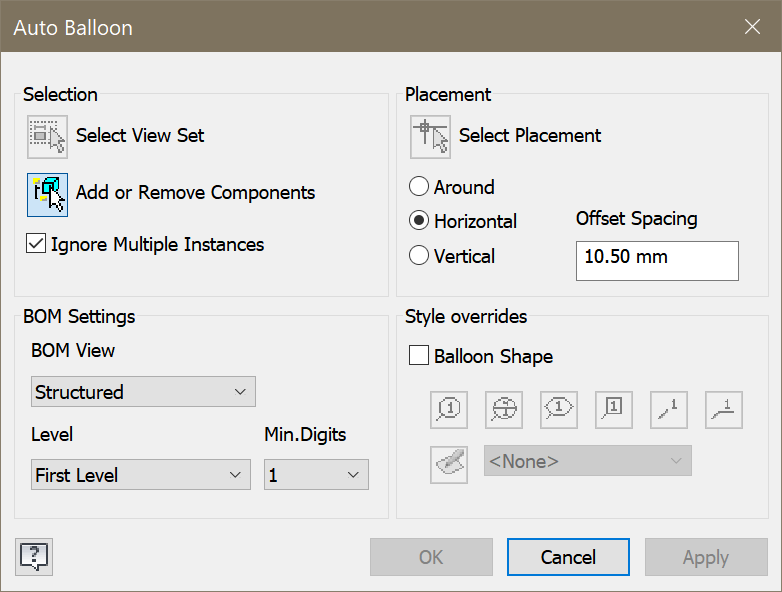Viewport: 782px width, 592px height.
Task: Select the Vertical placement option
Action: point(420,256)
